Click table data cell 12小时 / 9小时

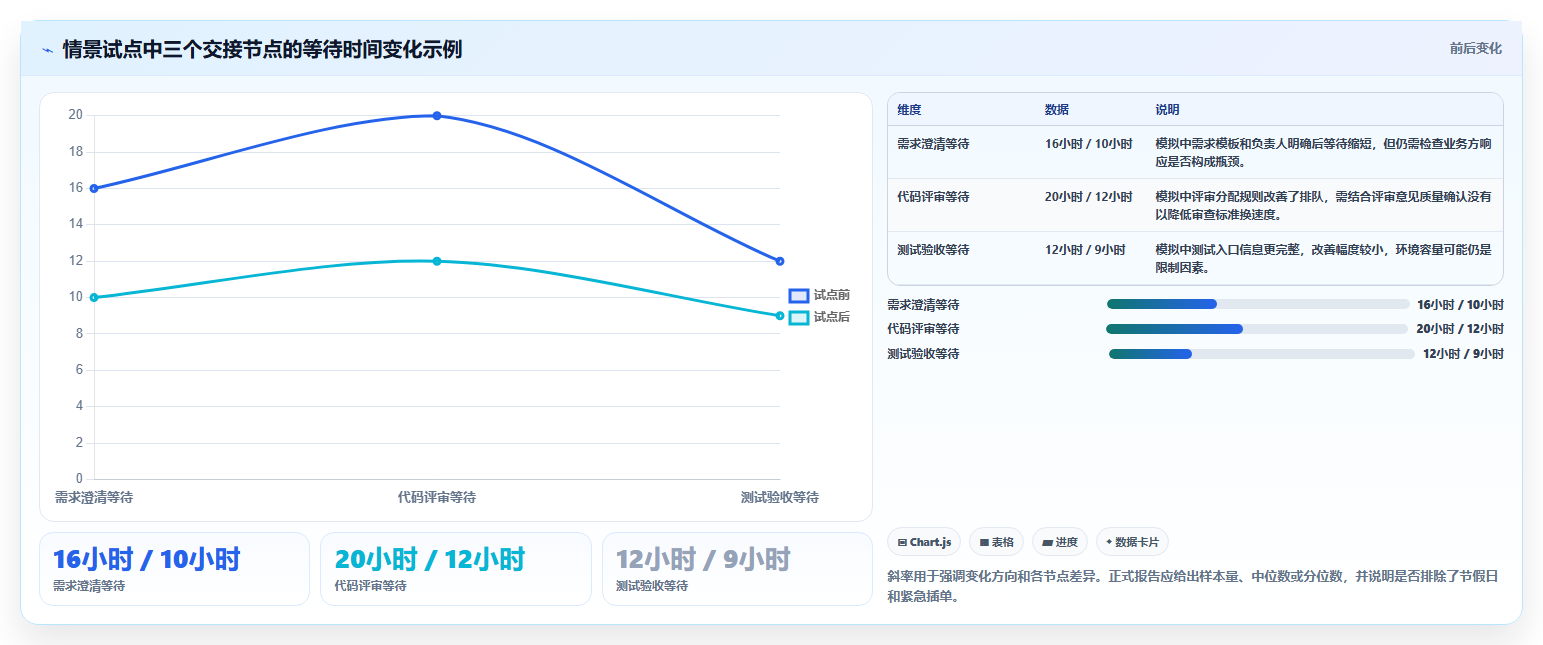(x=1085, y=250)
